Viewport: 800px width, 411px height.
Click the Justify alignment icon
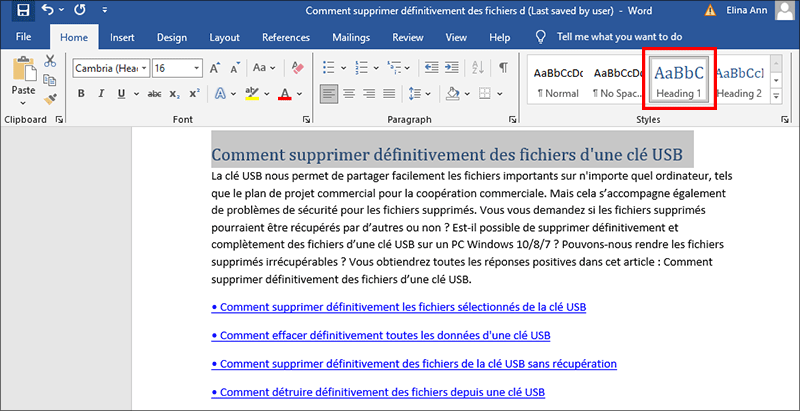389,94
